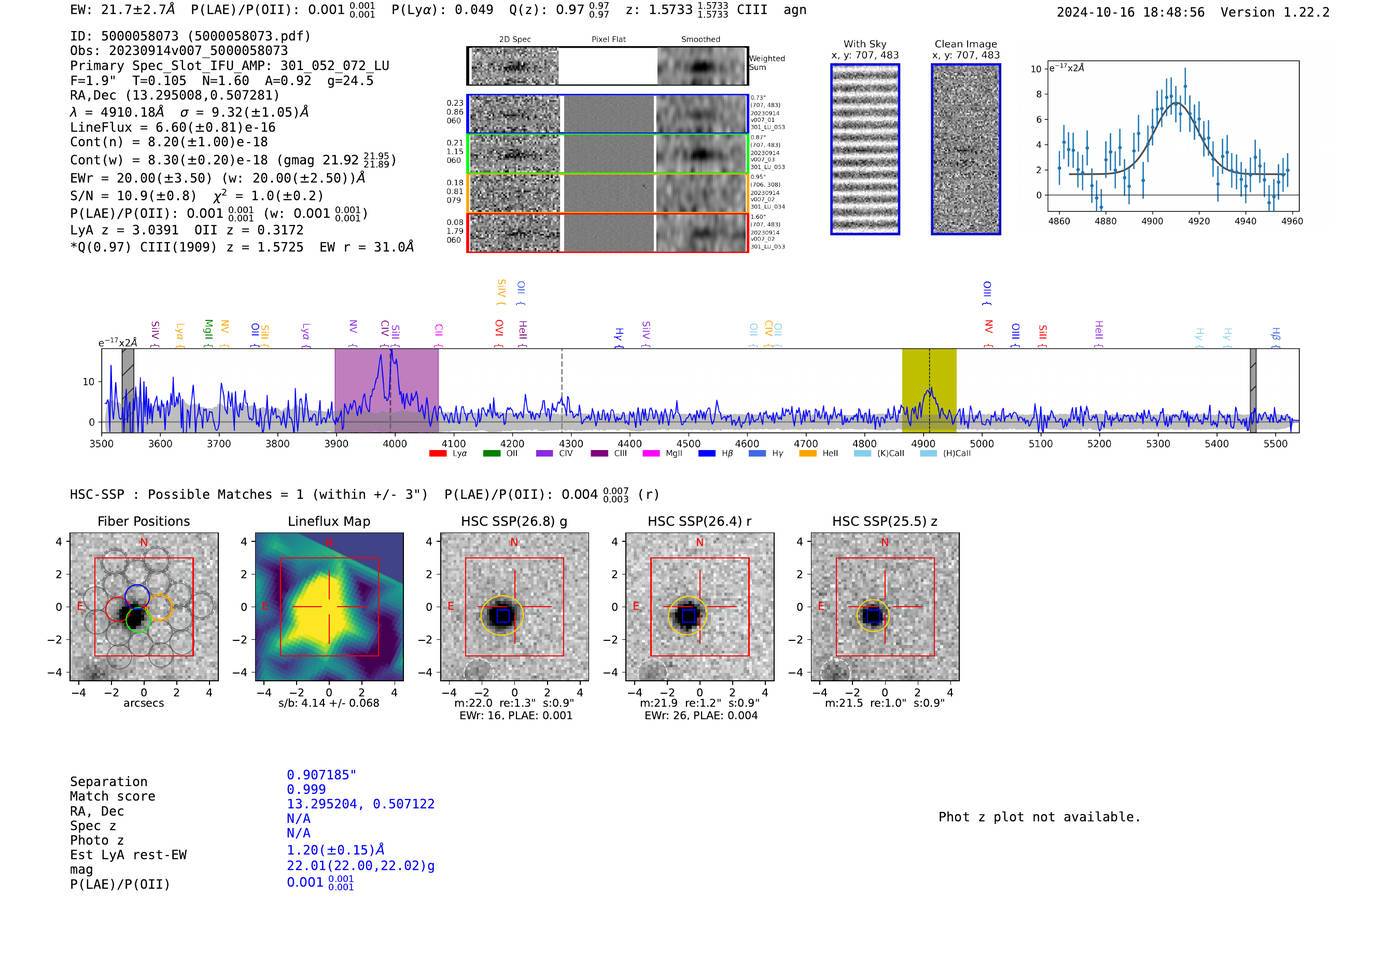Select the Weighted Sum 2D spectrum row
Image resolution: width=1400 pixels, height=953 pixels.
pyautogui.click(x=607, y=66)
